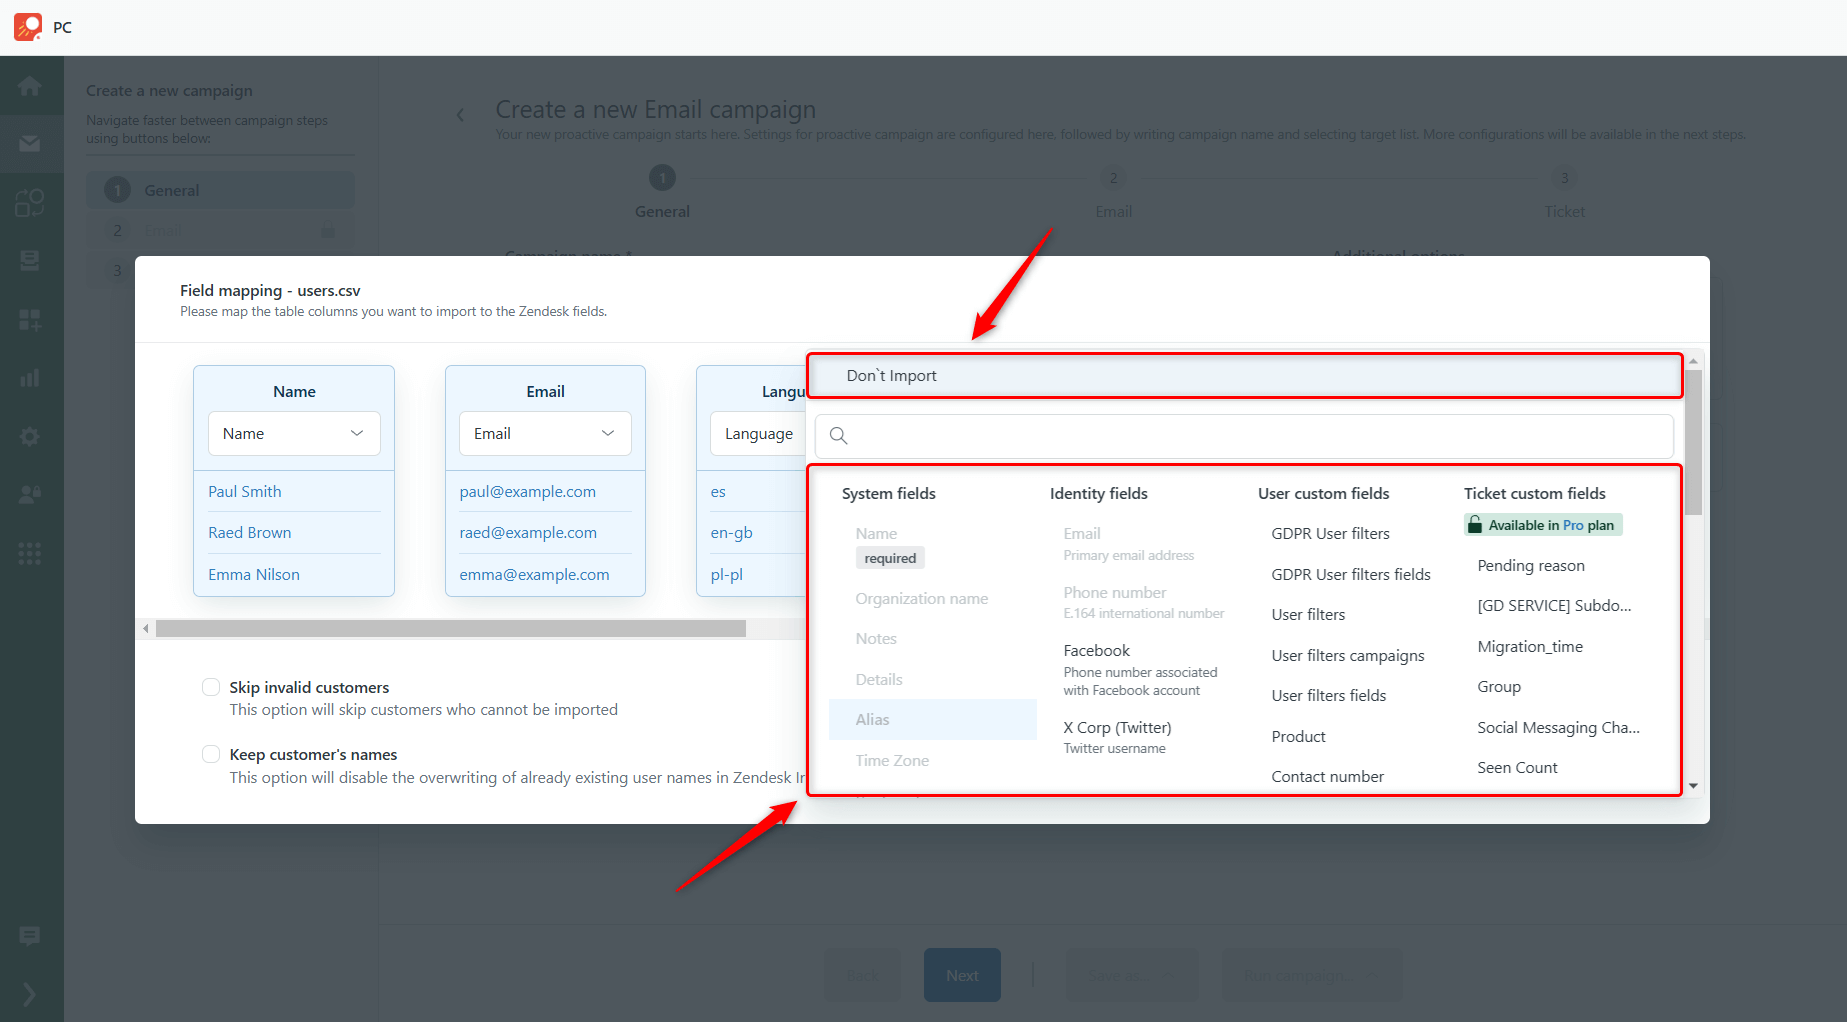The width and height of the screenshot is (1847, 1022).
Task: Select Social Messaging Cha... ticket field
Action: tap(1558, 728)
